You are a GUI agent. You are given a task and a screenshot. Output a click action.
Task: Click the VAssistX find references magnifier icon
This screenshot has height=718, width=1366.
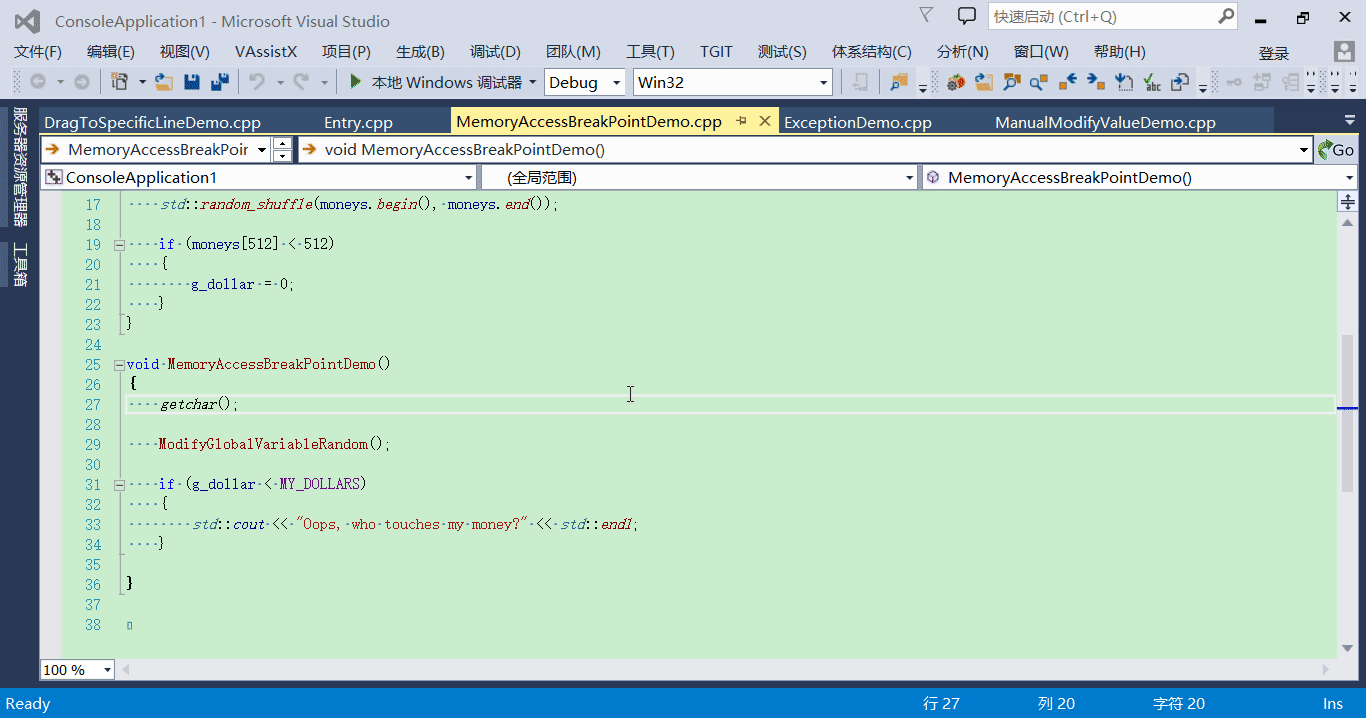pyautogui.click(x=1040, y=82)
